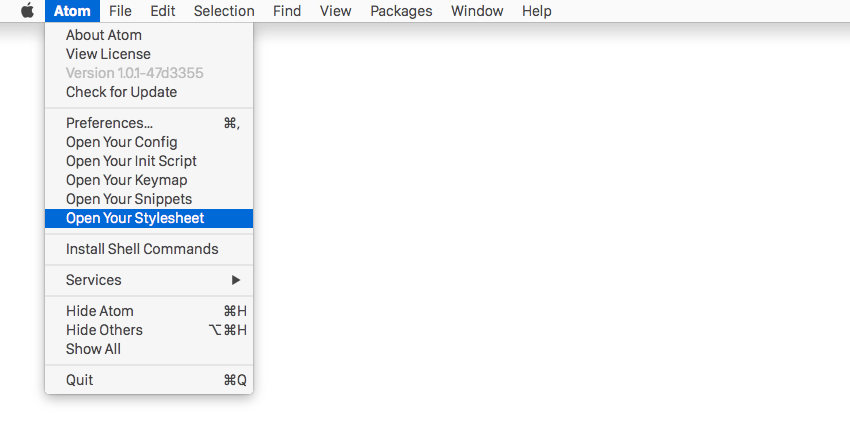Screen dimensions: 850x439
Task: Open Preferences…
Action: (x=149, y=123)
